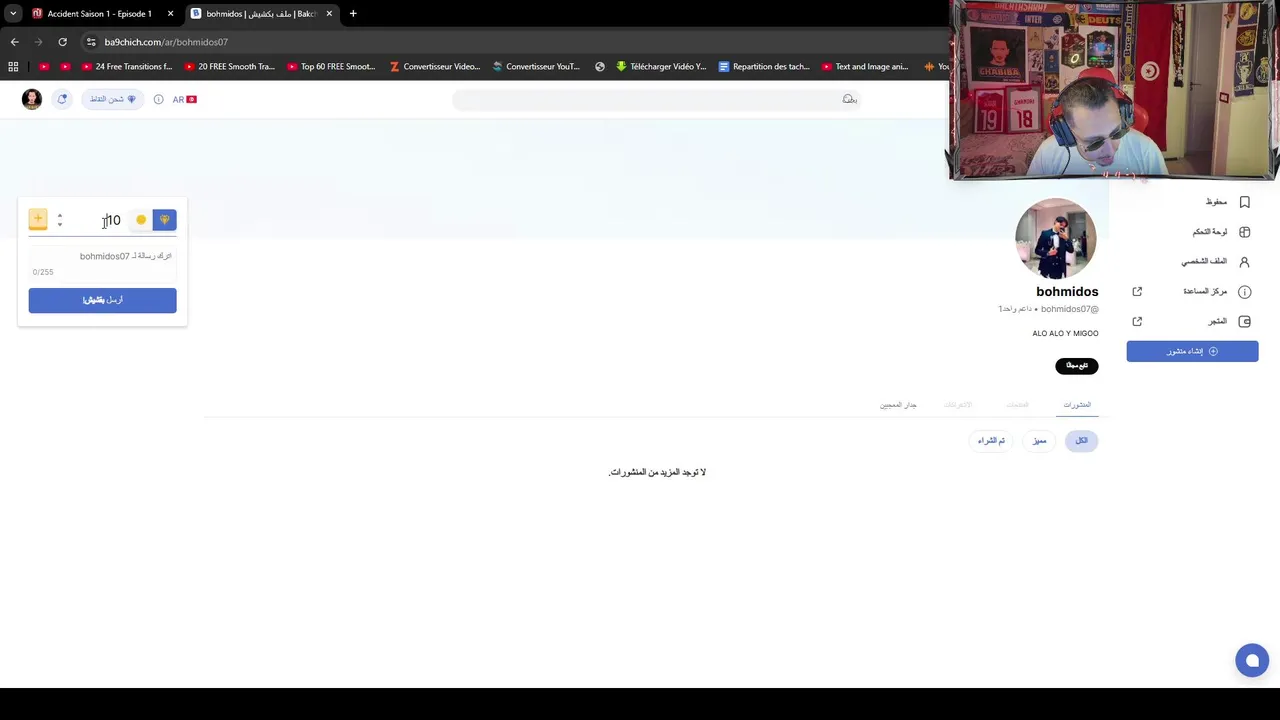Click the globe bookmark icon
The image size is (1280, 720).
600,67
